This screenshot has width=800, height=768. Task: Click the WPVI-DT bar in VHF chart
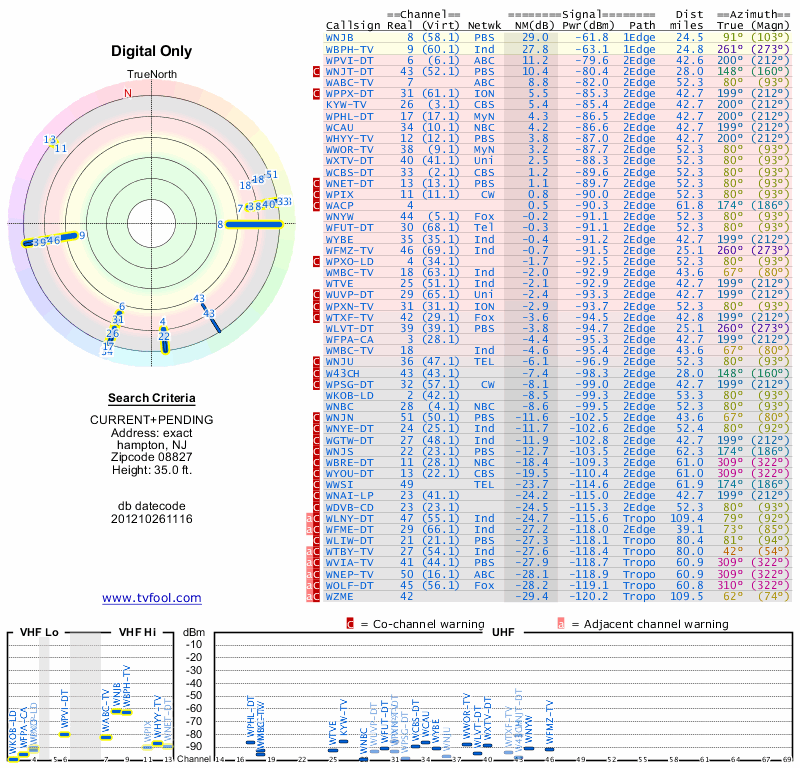(x=65, y=734)
